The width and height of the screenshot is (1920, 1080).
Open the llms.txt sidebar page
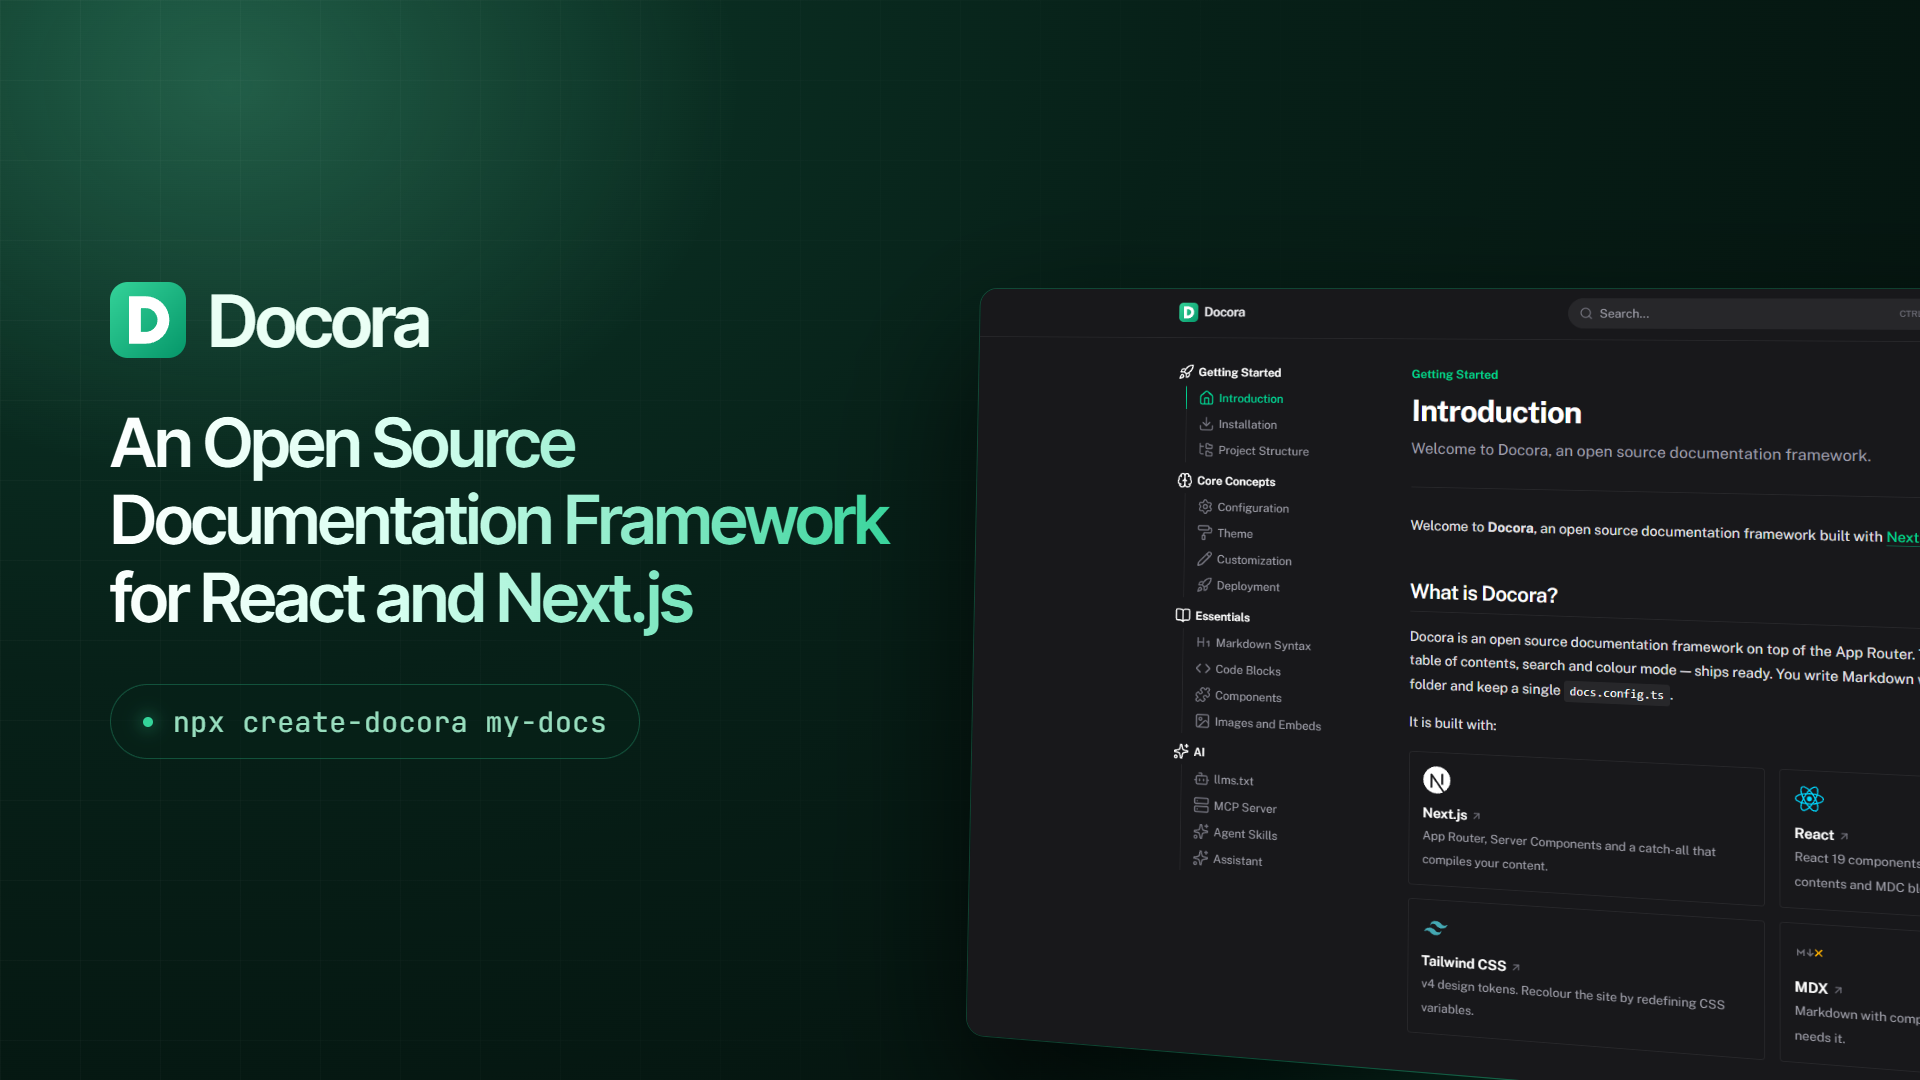(1233, 780)
